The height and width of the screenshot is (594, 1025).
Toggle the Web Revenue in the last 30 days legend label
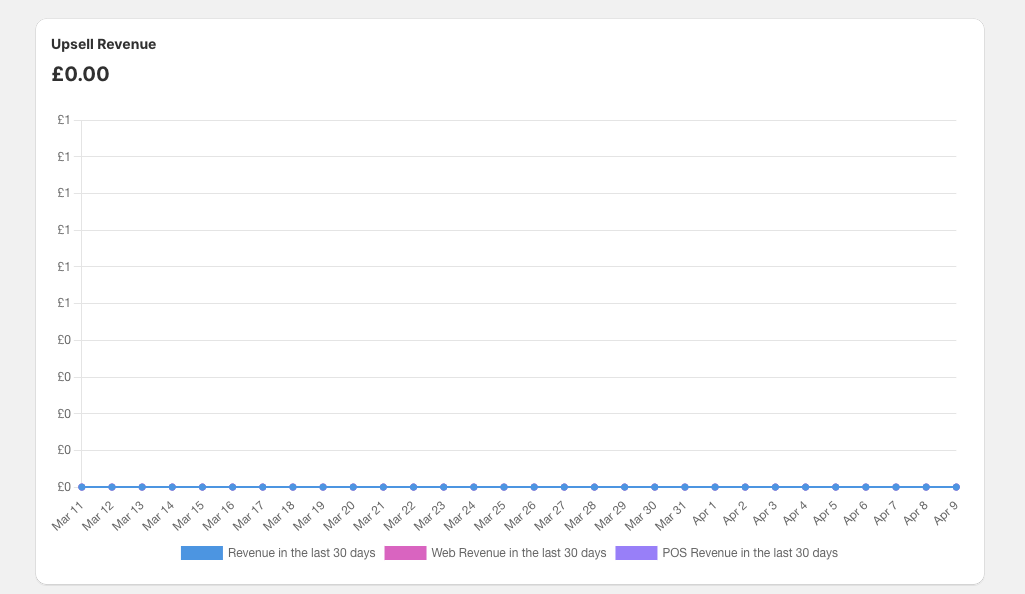point(518,553)
